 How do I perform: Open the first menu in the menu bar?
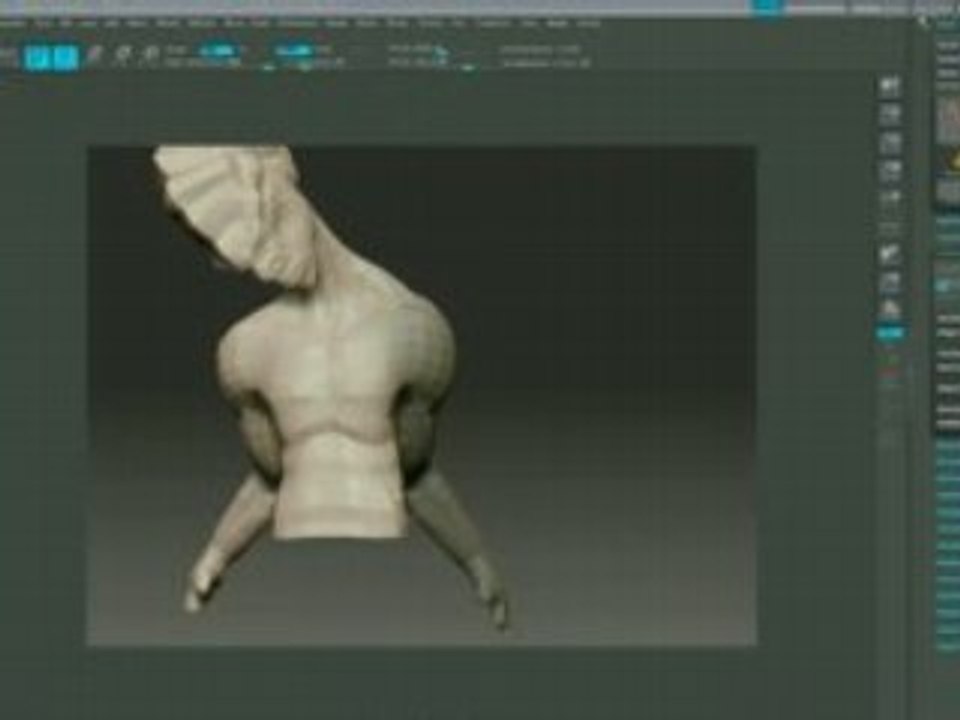pyautogui.click(x=17, y=22)
